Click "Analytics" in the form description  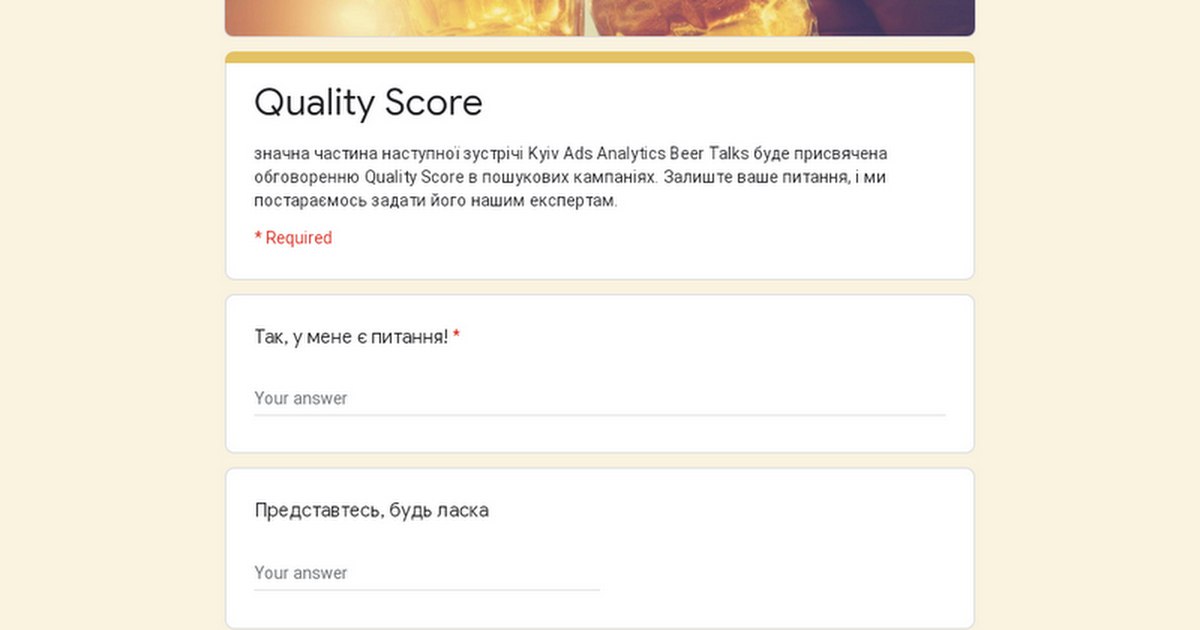pyautogui.click(x=628, y=154)
